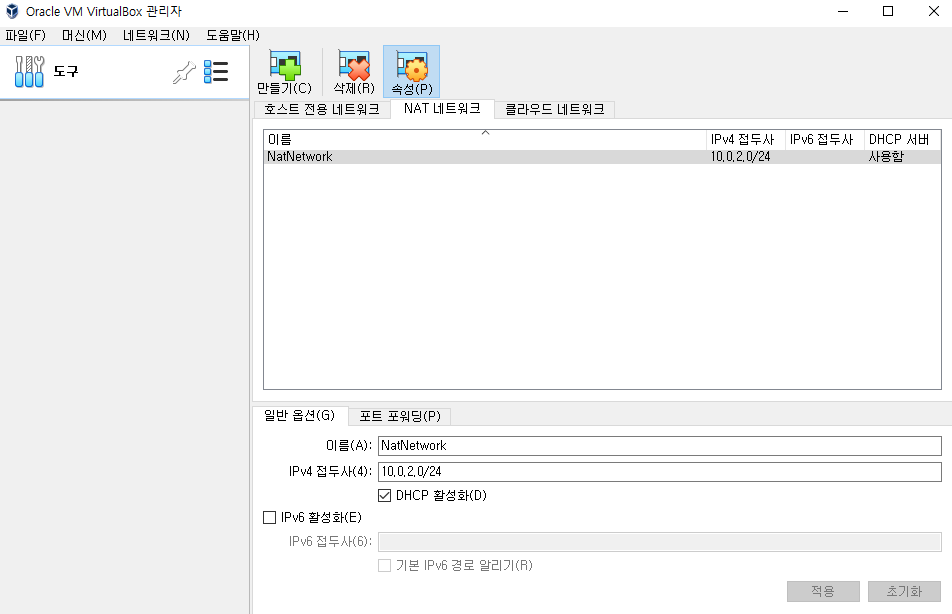Click the IPv6 접두사 column header
952x614 pixels.
click(824, 140)
